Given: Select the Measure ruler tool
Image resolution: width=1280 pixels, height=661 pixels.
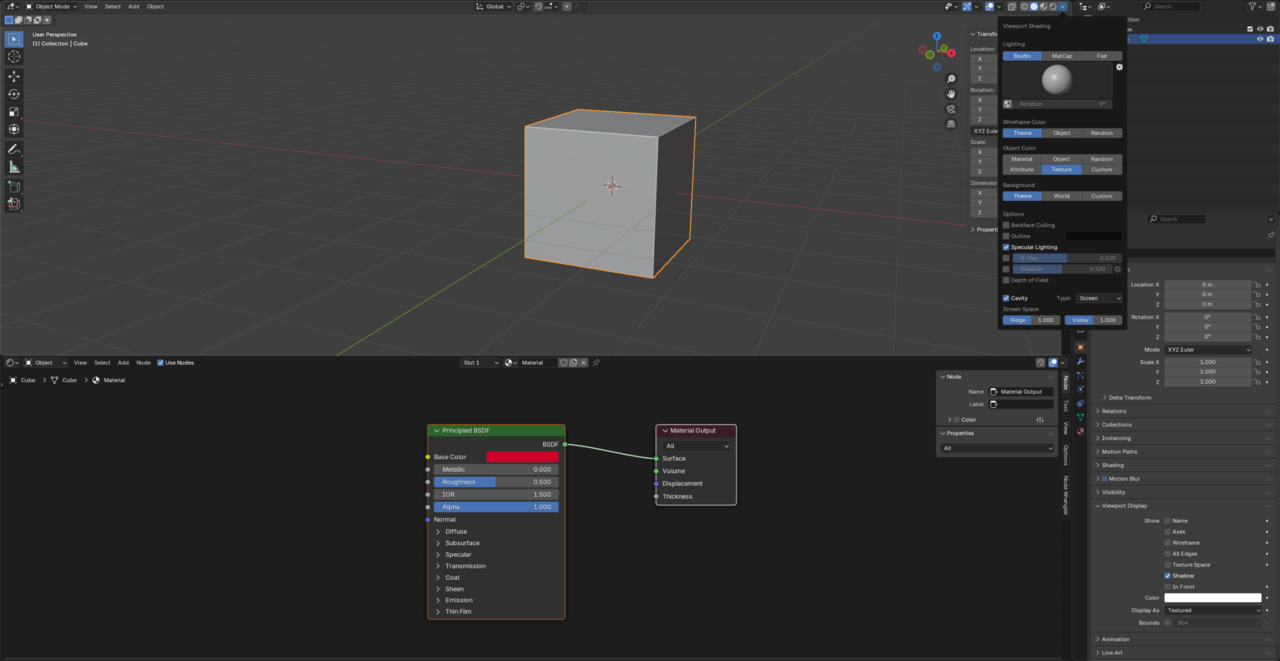Looking at the screenshot, I should 14,167.
